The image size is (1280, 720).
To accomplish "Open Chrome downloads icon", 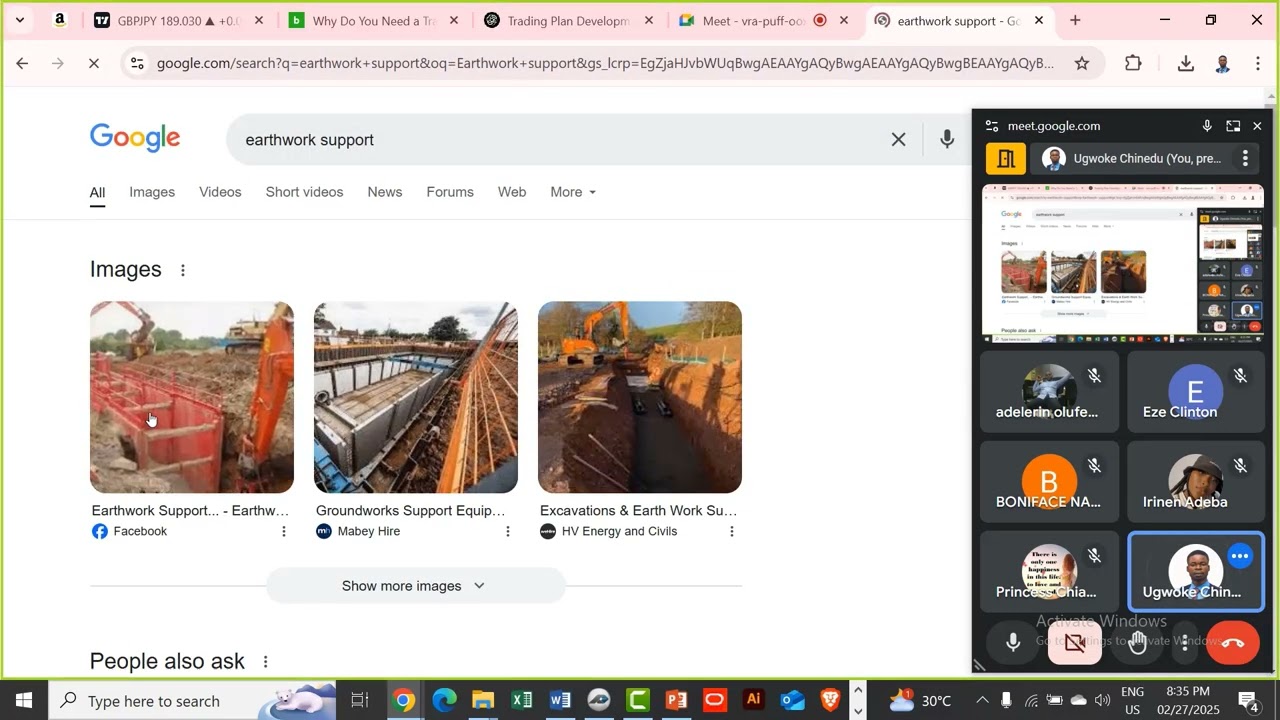I will pyautogui.click(x=1186, y=63).
